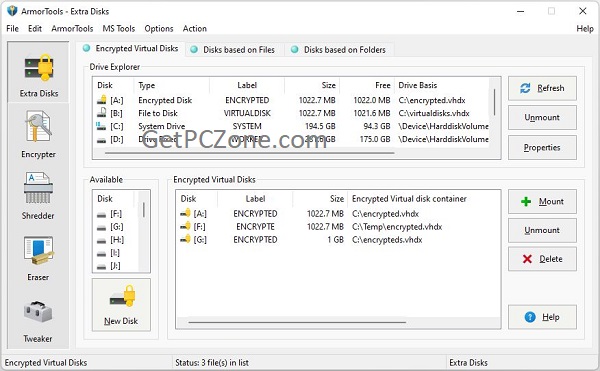Click the system drive icon of [C:]

pos(101,125)
